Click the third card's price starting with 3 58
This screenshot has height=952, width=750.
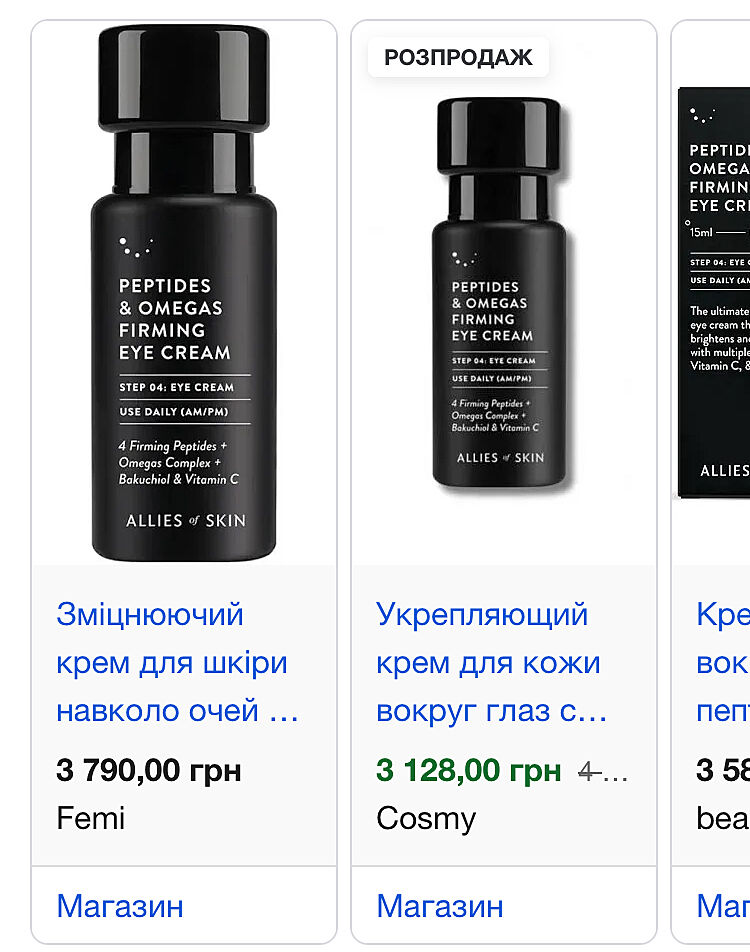pos(723,770)
